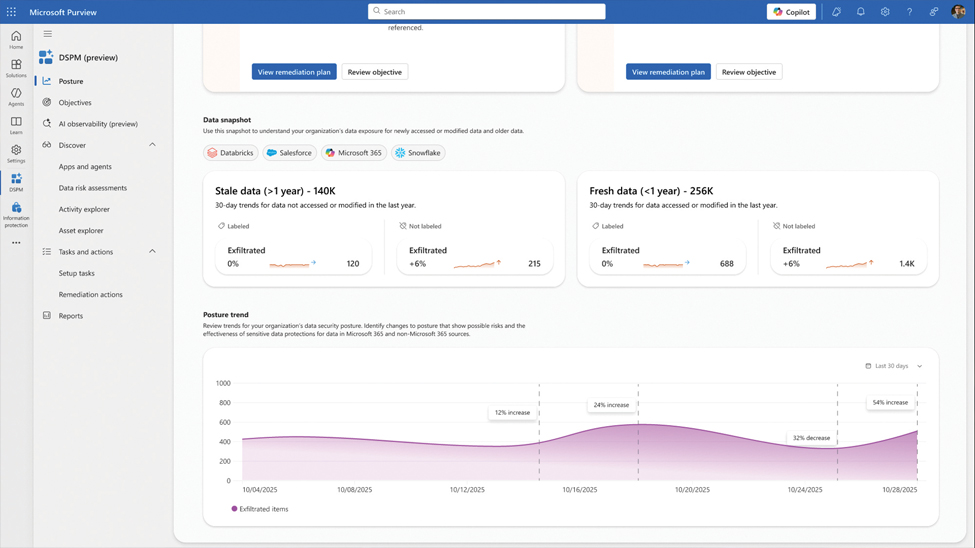Open Data risk assessments

pos(93,188)
